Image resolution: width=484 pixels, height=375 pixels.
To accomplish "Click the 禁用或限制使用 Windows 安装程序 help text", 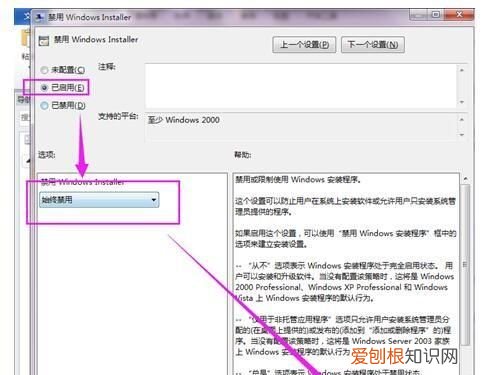I will point(298,180).
